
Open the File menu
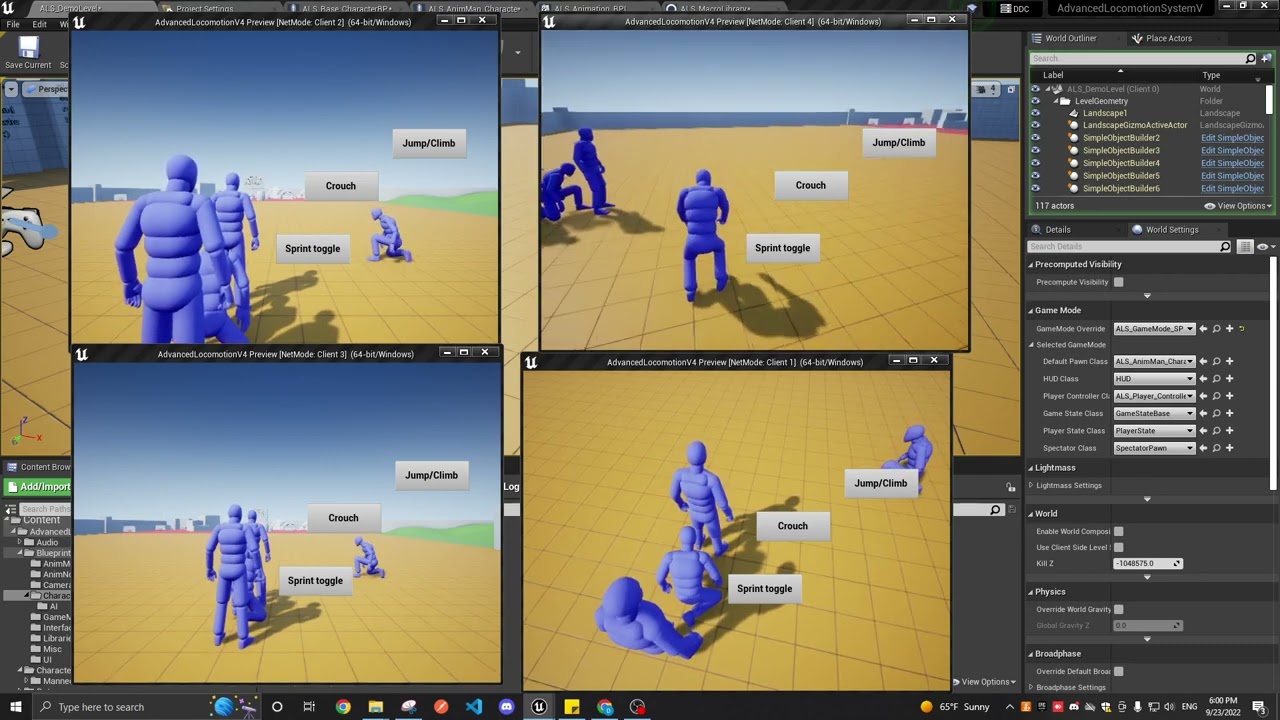(13, 24)
